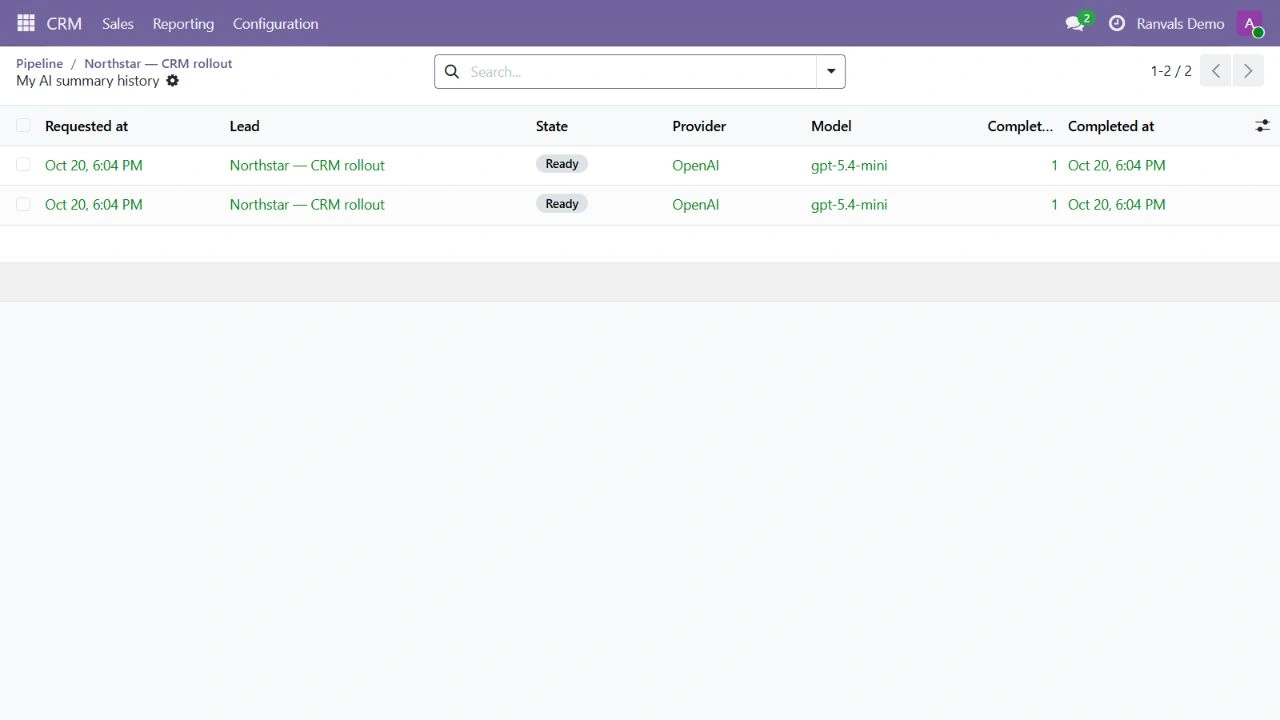Screen dimensions: 1280x720
Task: Tick the second row's checkbox
Action: (23, 204)
